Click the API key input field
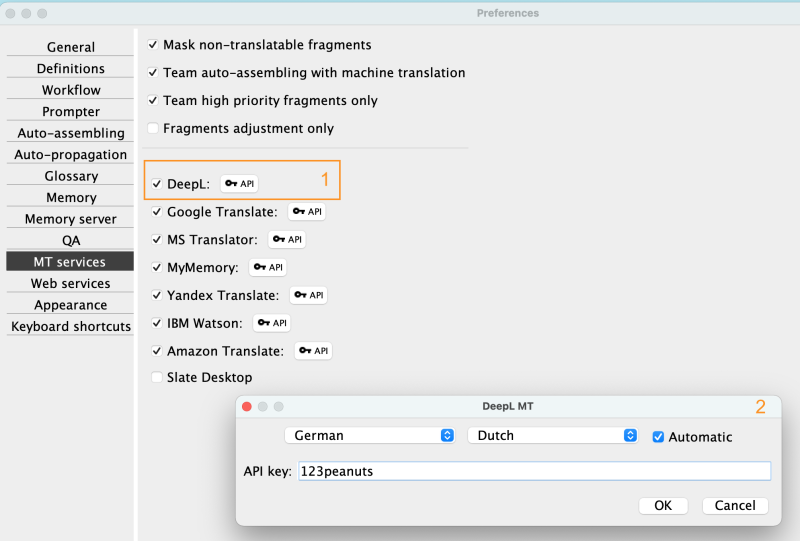 534,471
